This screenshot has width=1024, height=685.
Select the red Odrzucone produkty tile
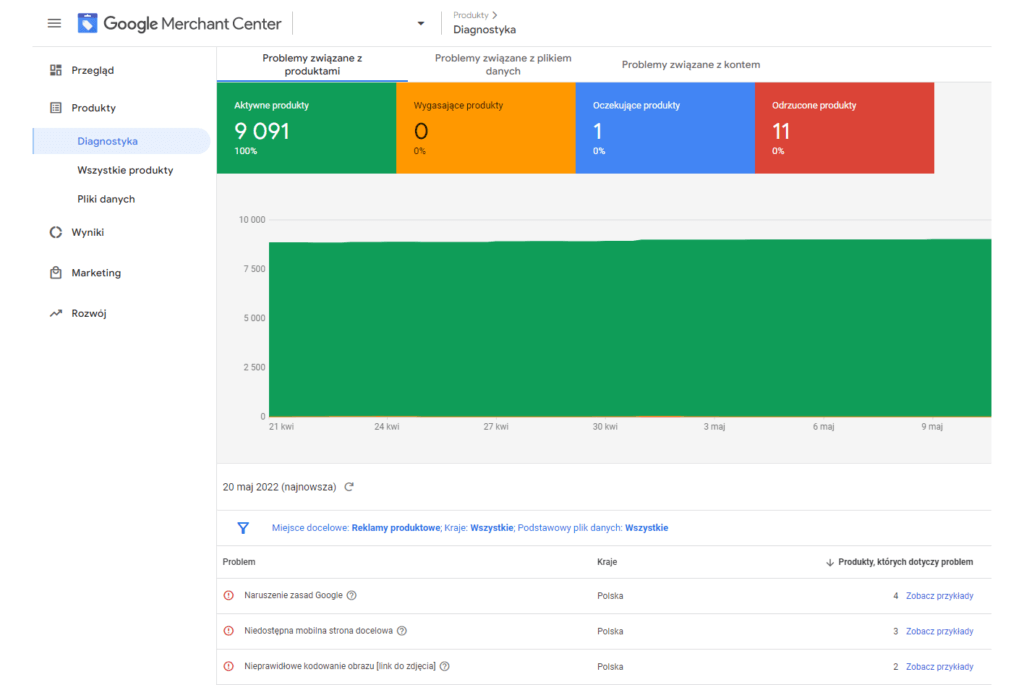coord(844,128)
